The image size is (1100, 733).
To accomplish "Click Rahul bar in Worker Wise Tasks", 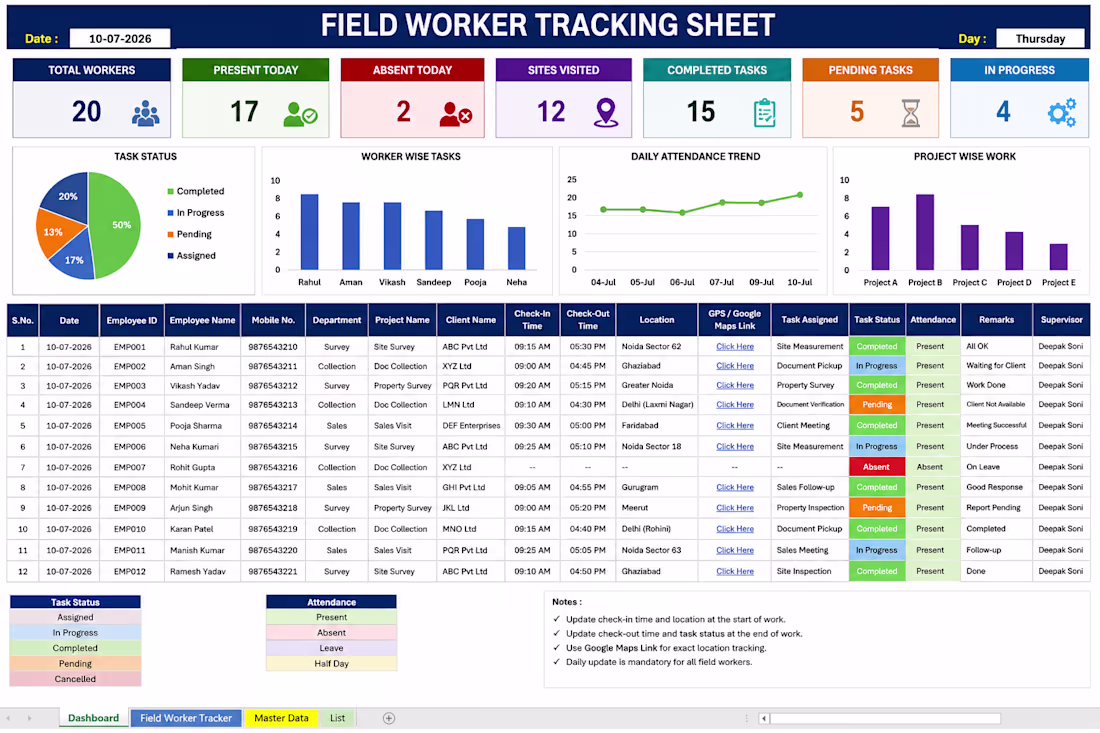I will (x=309, y=232).
